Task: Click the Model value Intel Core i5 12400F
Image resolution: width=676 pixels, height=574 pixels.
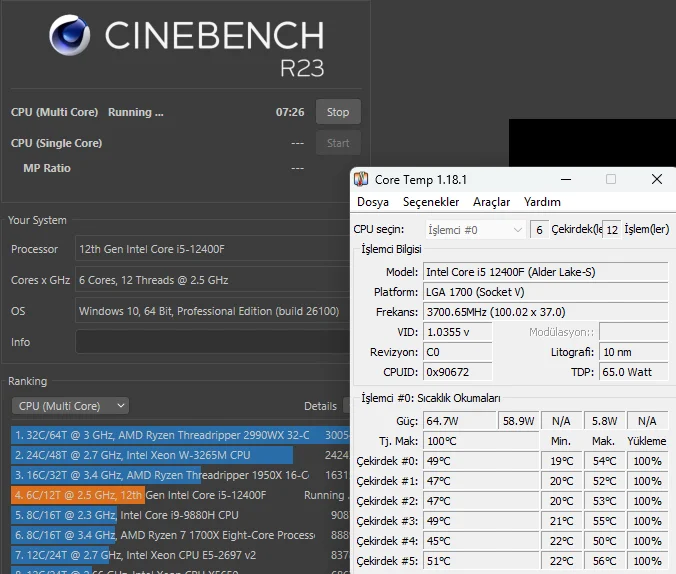Action: tap(545, 272)
